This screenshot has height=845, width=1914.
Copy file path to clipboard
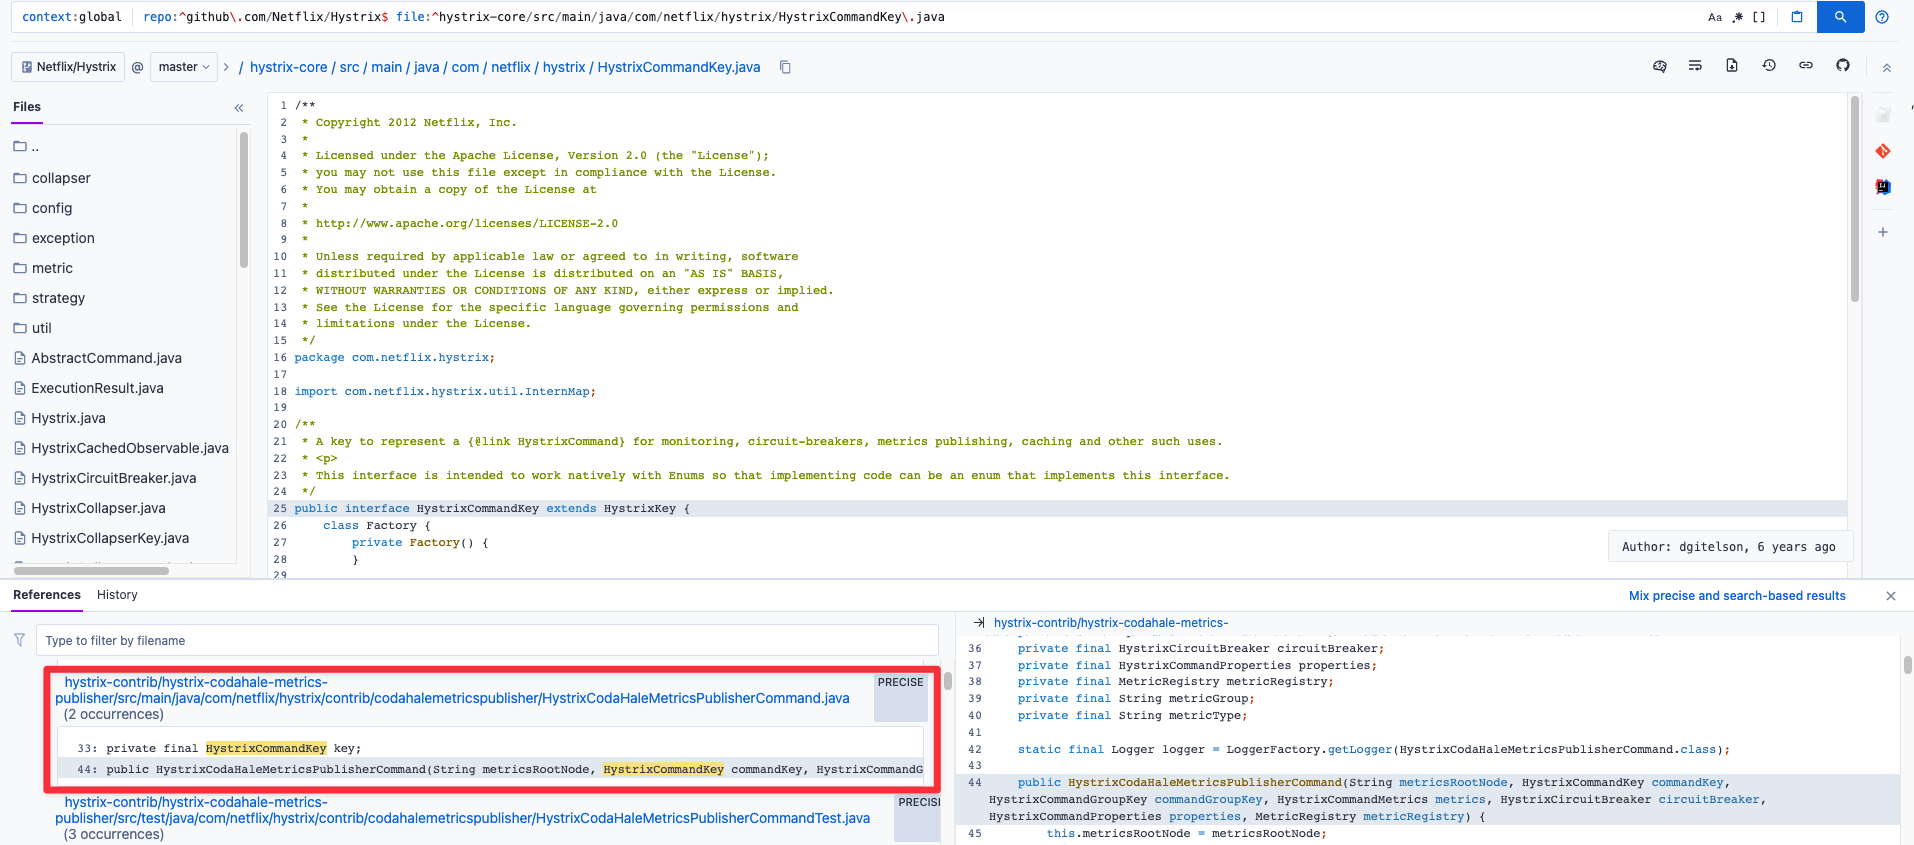coord(785,67)
